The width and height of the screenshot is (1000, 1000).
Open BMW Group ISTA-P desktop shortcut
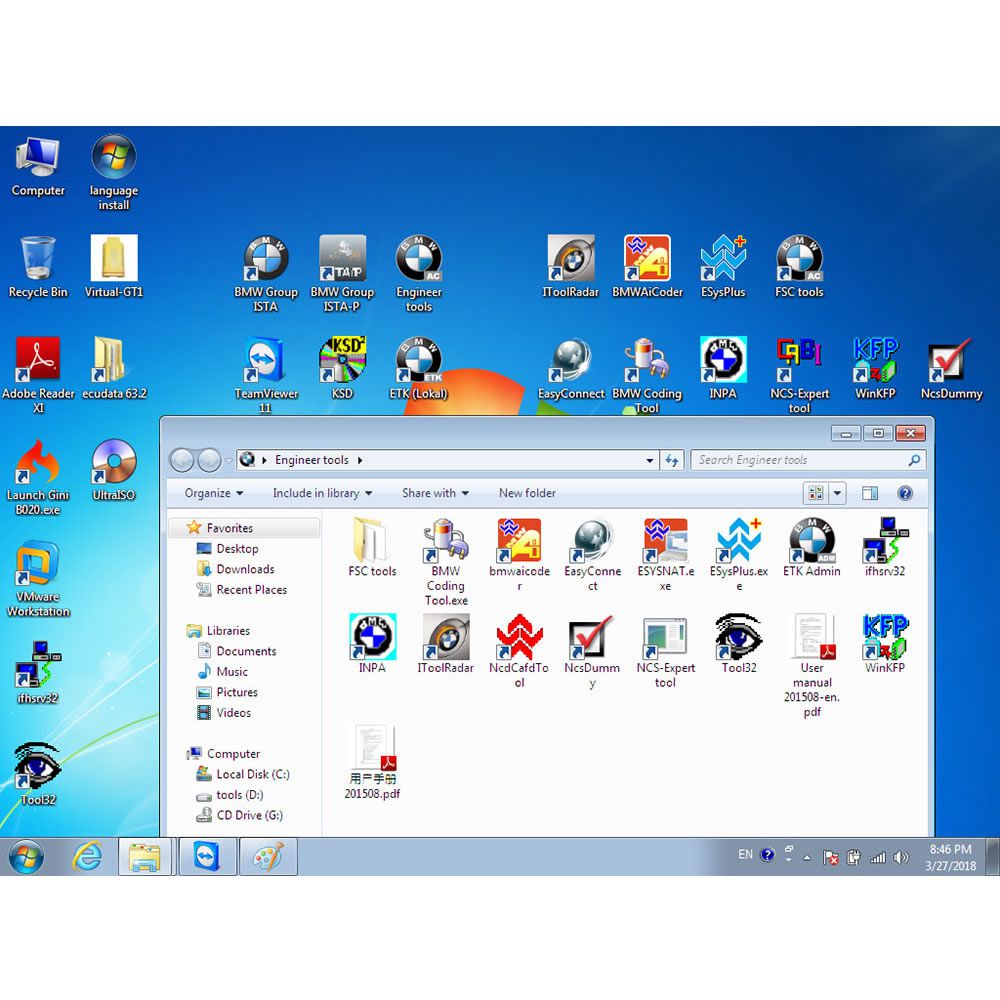point(342,274)
